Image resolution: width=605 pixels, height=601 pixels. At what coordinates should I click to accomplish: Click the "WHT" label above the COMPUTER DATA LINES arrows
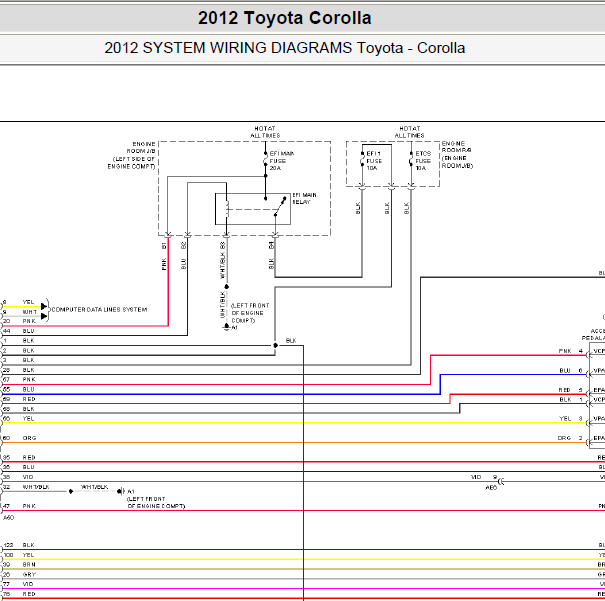click(x=30, y=312)
